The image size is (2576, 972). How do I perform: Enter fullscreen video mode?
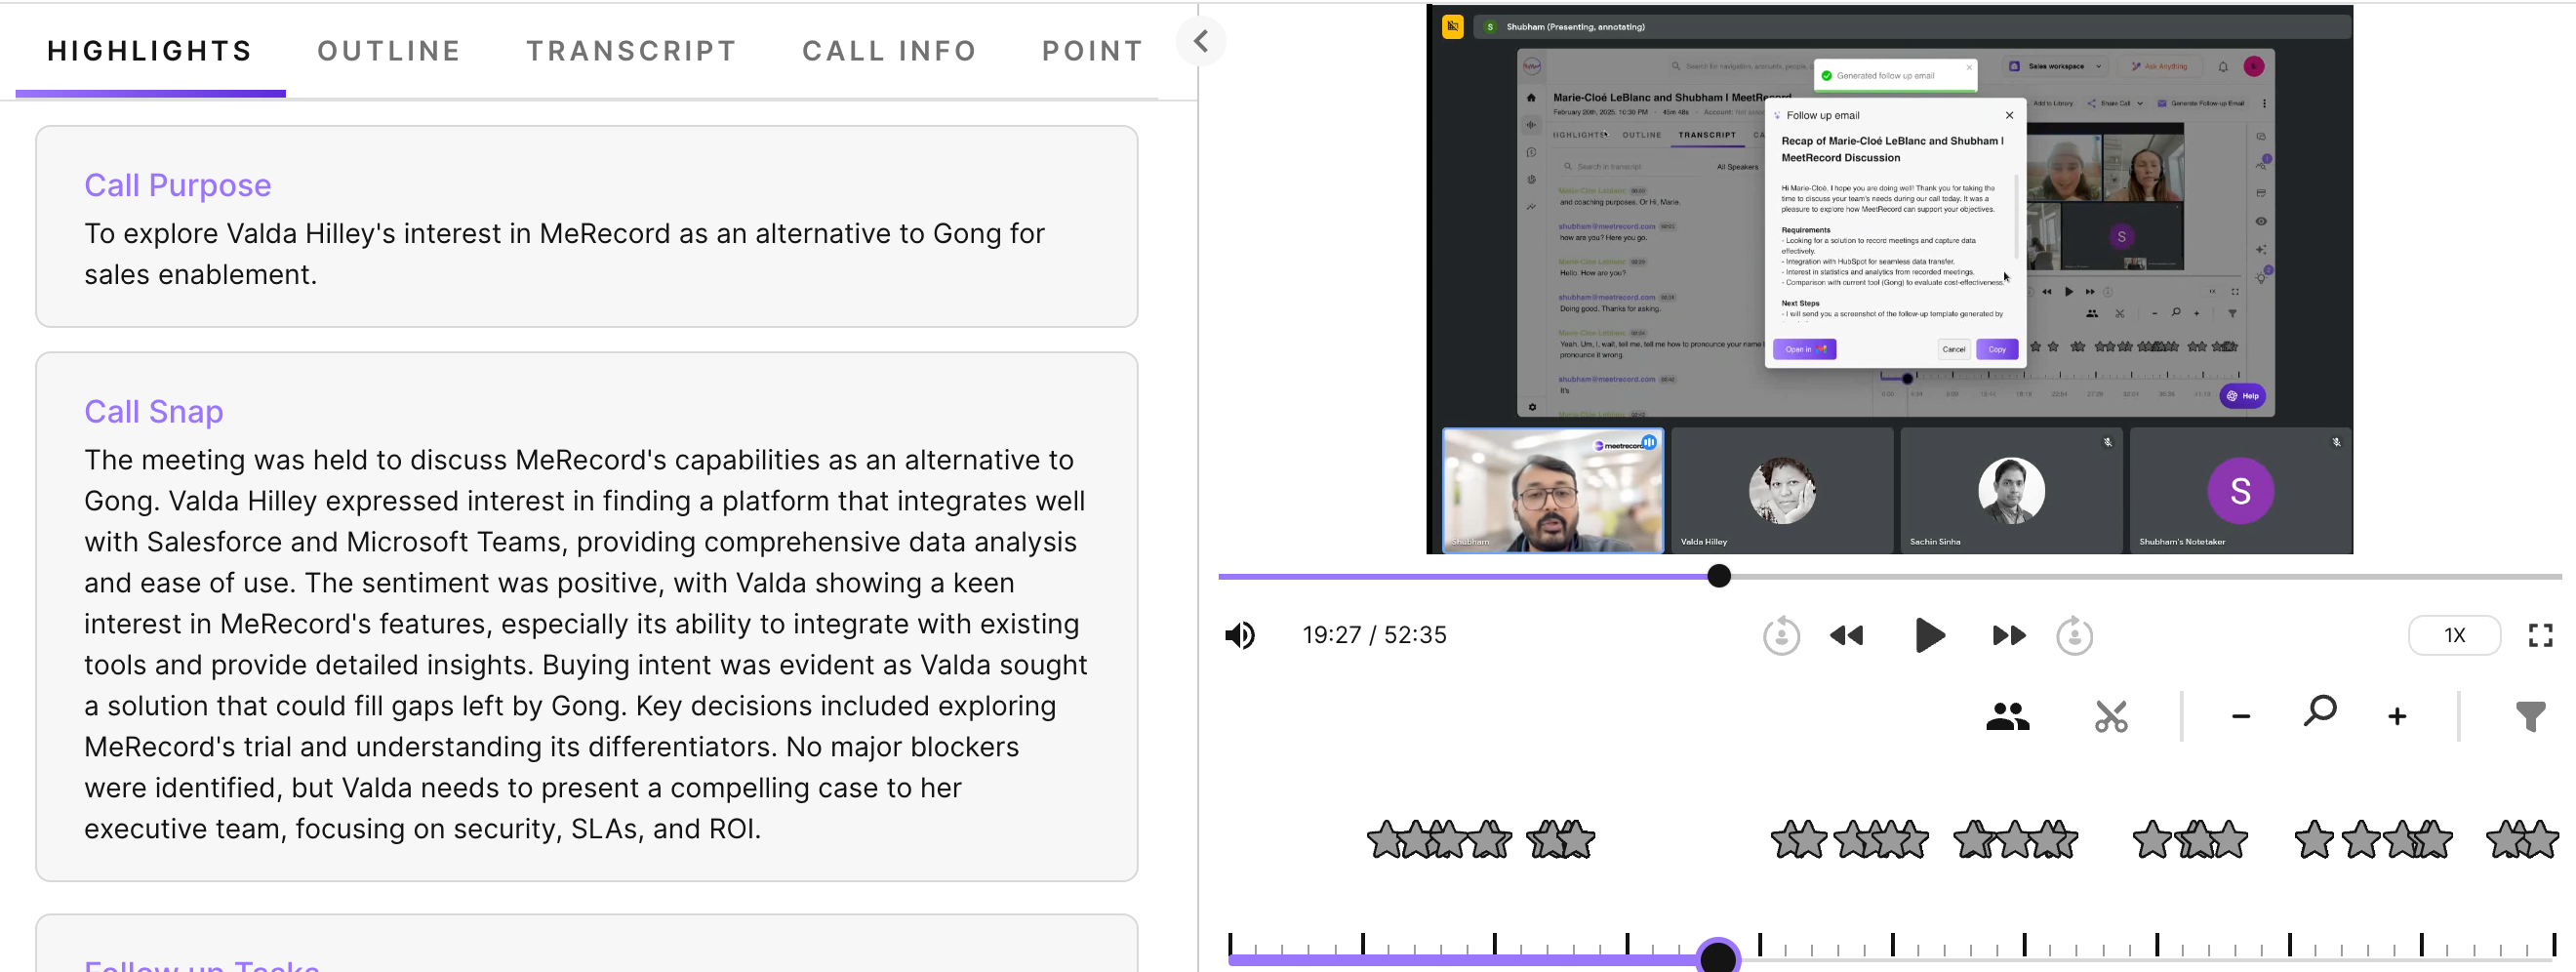(2540, 635)
